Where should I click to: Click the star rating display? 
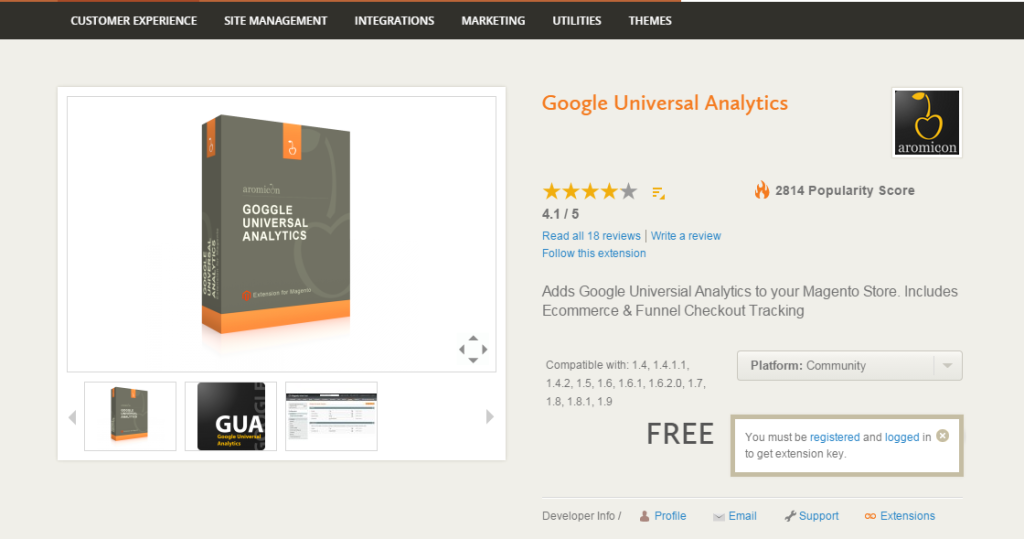click(589, 191)
